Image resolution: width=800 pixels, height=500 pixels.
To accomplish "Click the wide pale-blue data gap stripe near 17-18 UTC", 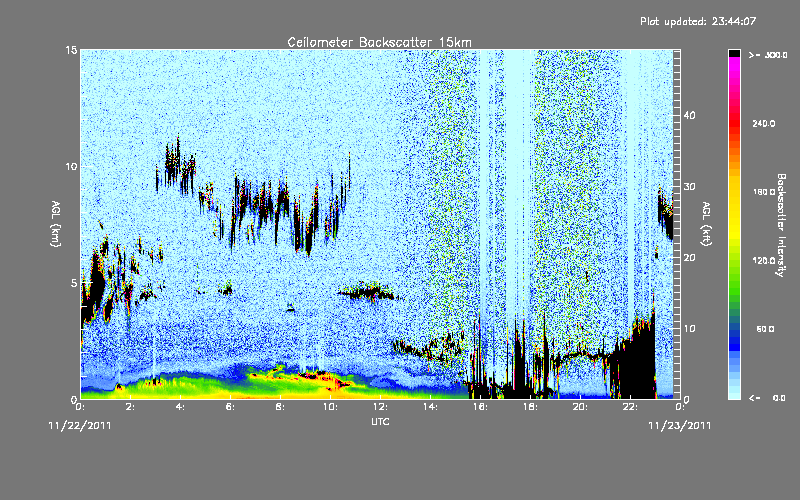I will pos(518,184).
